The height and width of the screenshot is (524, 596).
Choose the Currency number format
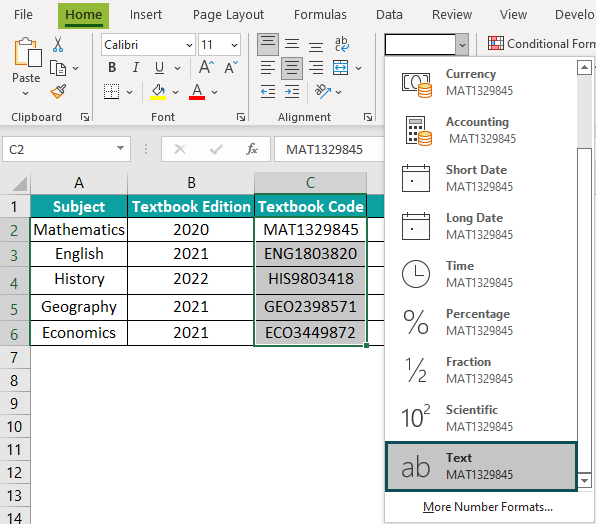[481, 82]
